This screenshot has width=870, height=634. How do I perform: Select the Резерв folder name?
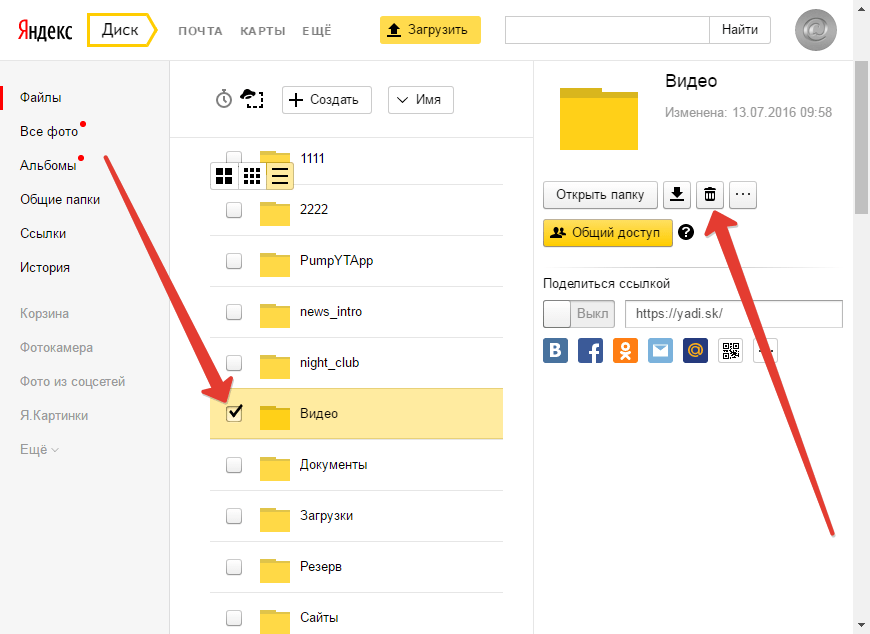click(x=321, y=567)
